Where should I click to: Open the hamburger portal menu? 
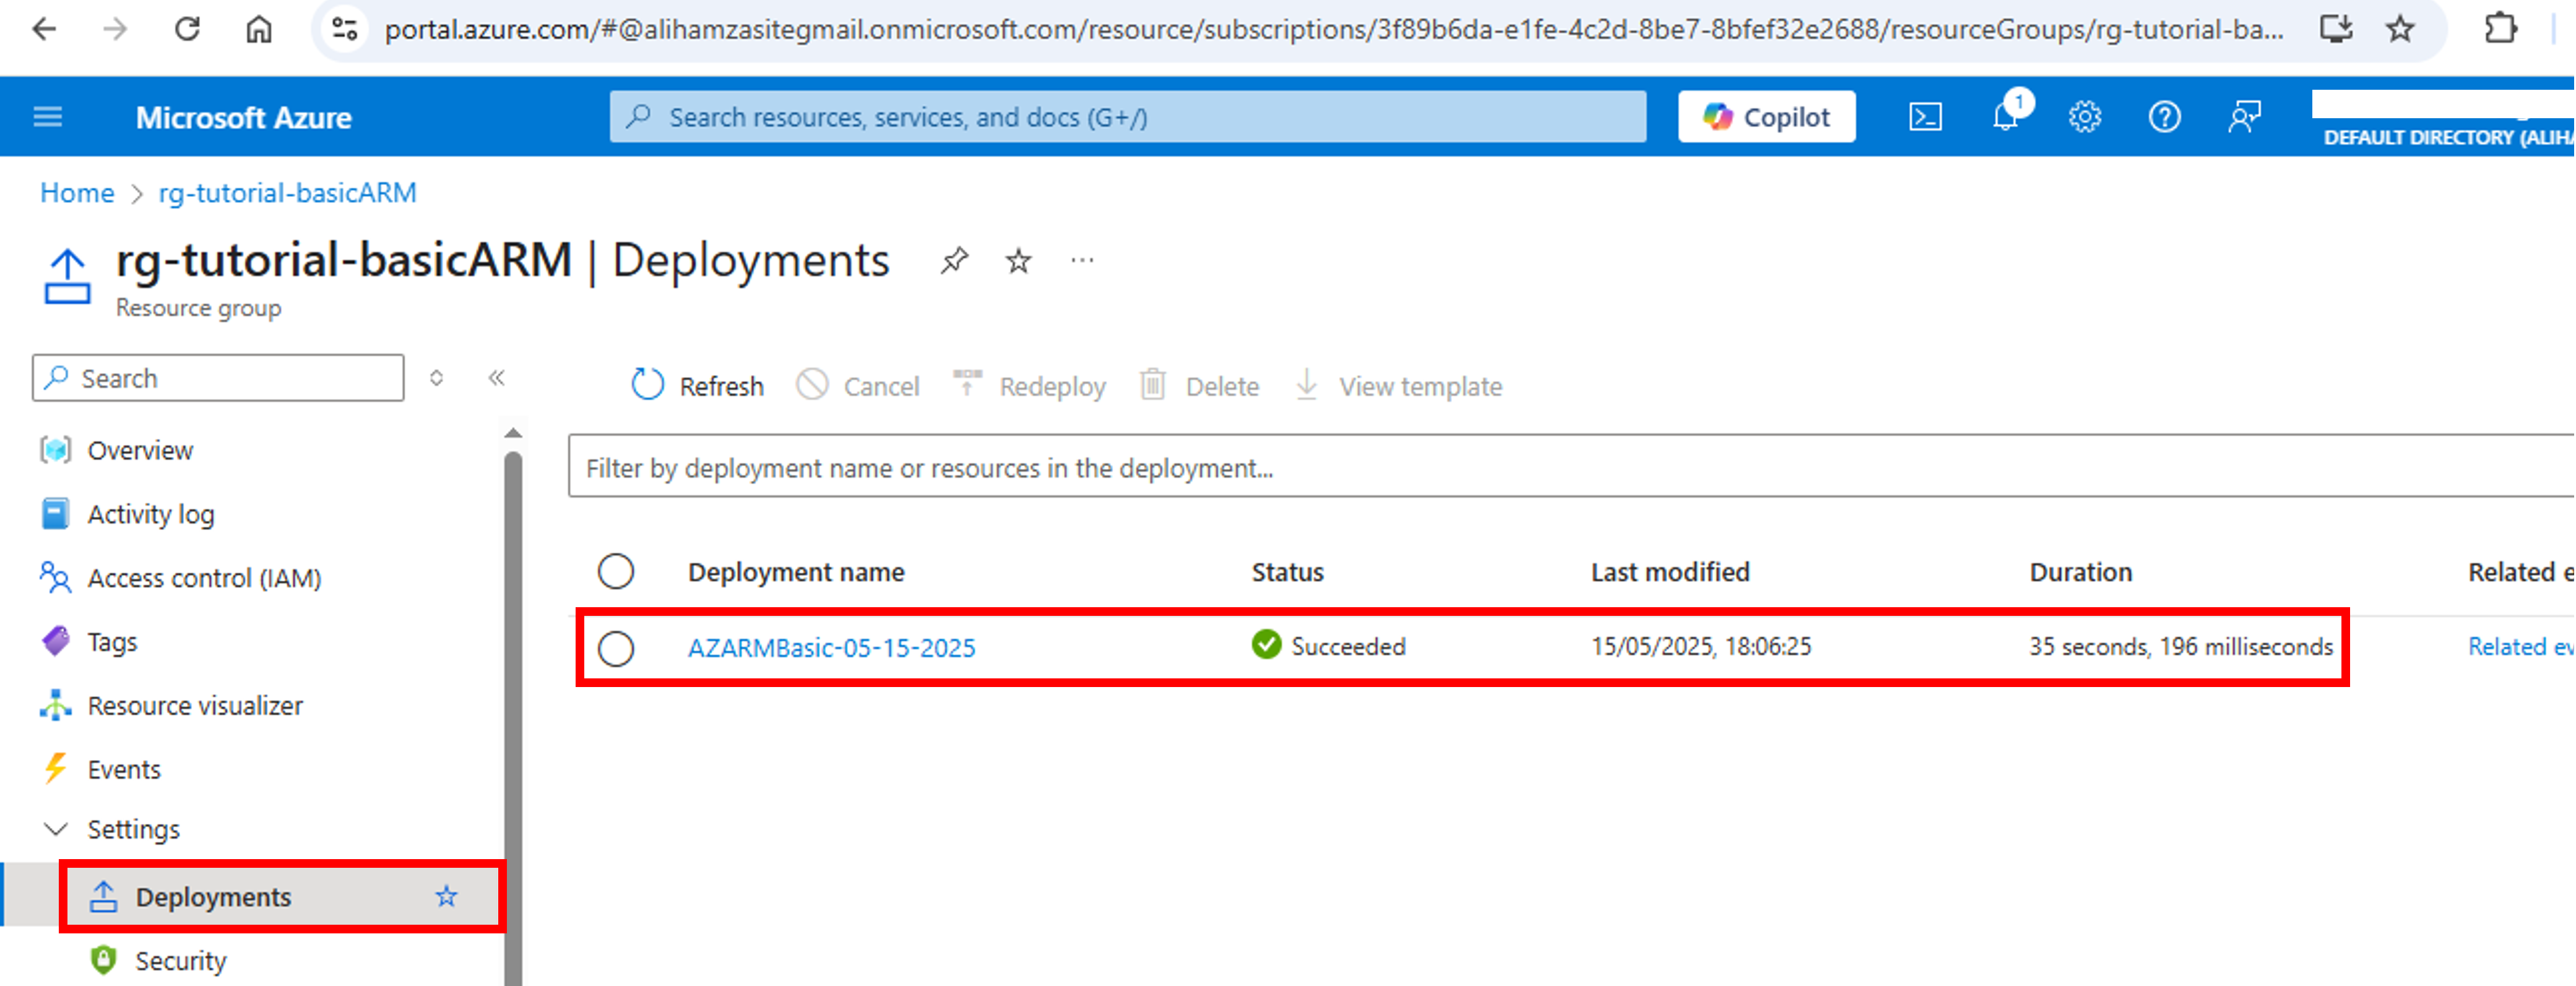point(47,117)
